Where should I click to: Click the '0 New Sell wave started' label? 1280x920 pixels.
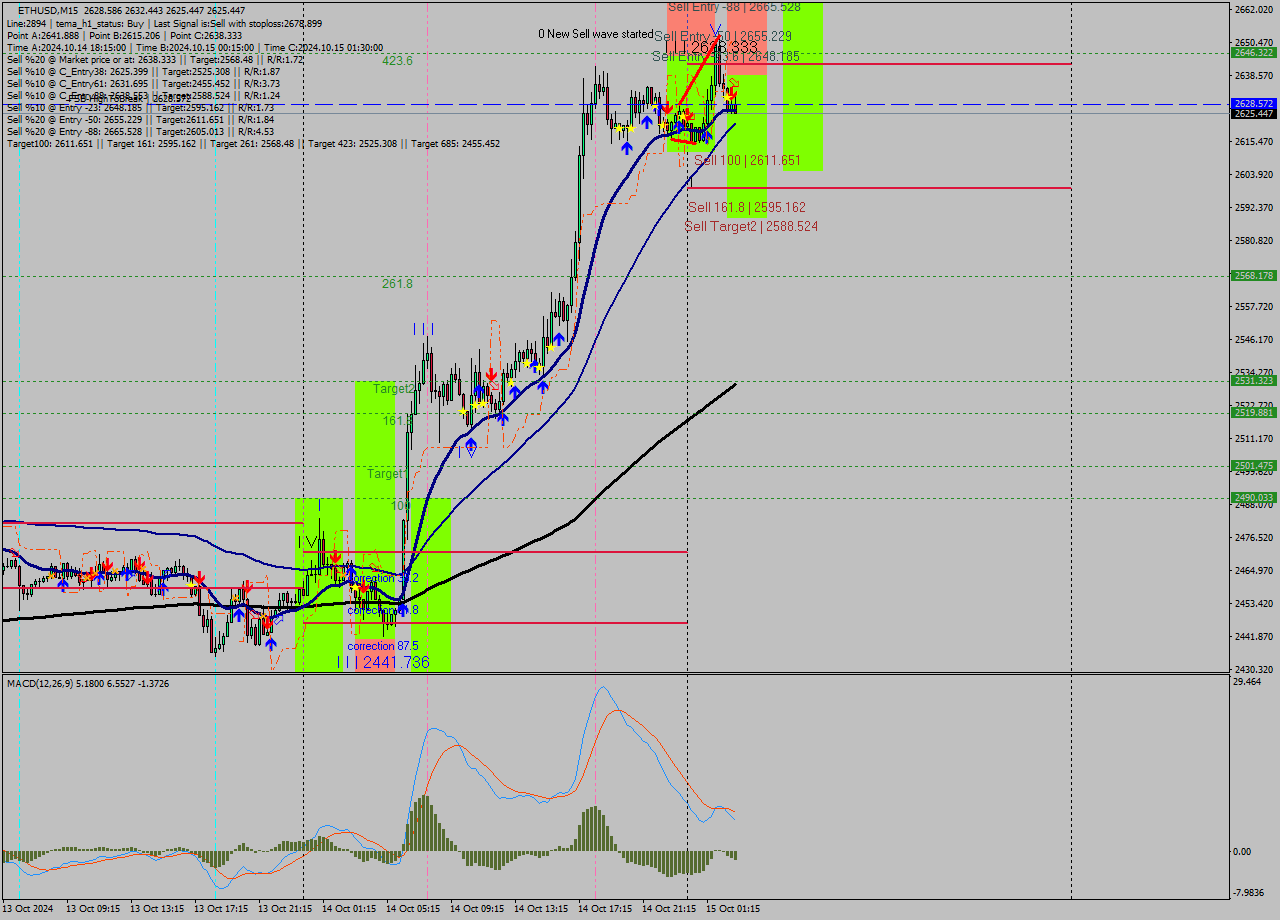(x=595, y=34)
